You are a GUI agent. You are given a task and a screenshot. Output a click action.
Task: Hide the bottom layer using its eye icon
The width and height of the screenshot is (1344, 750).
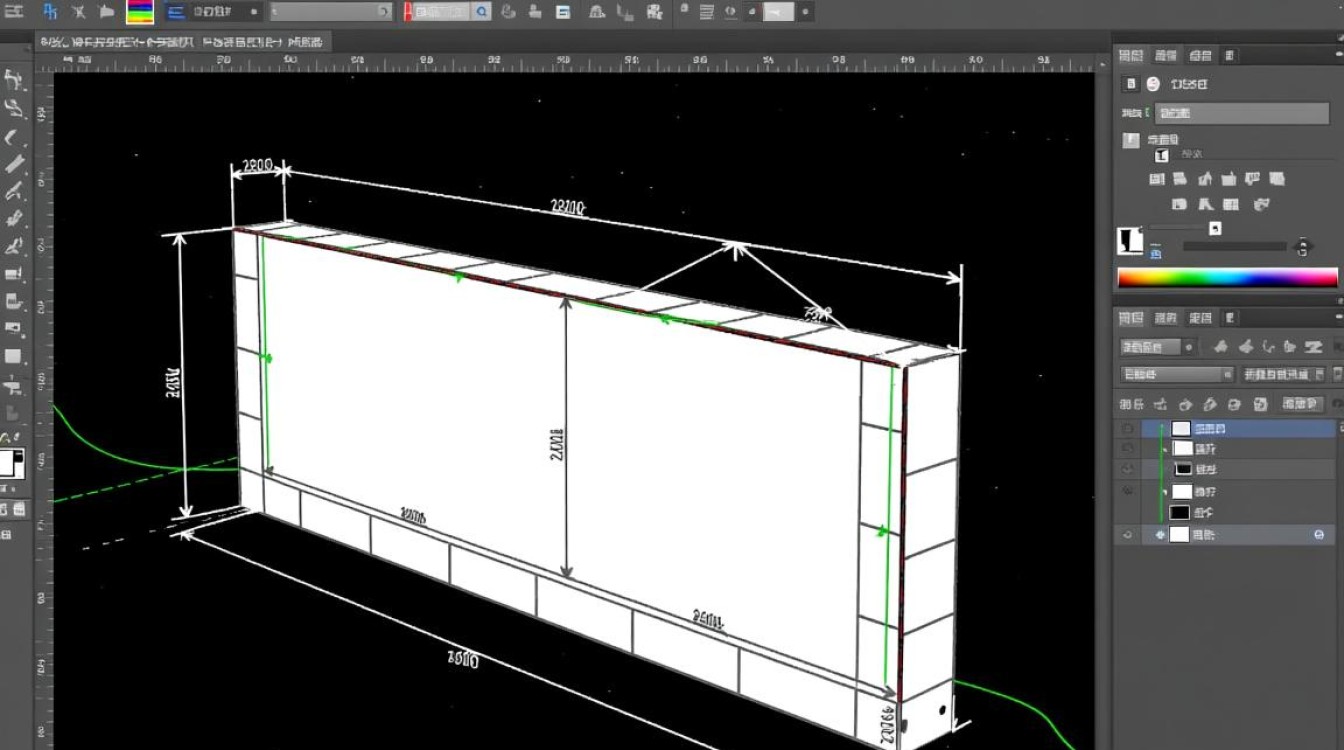1128,535
